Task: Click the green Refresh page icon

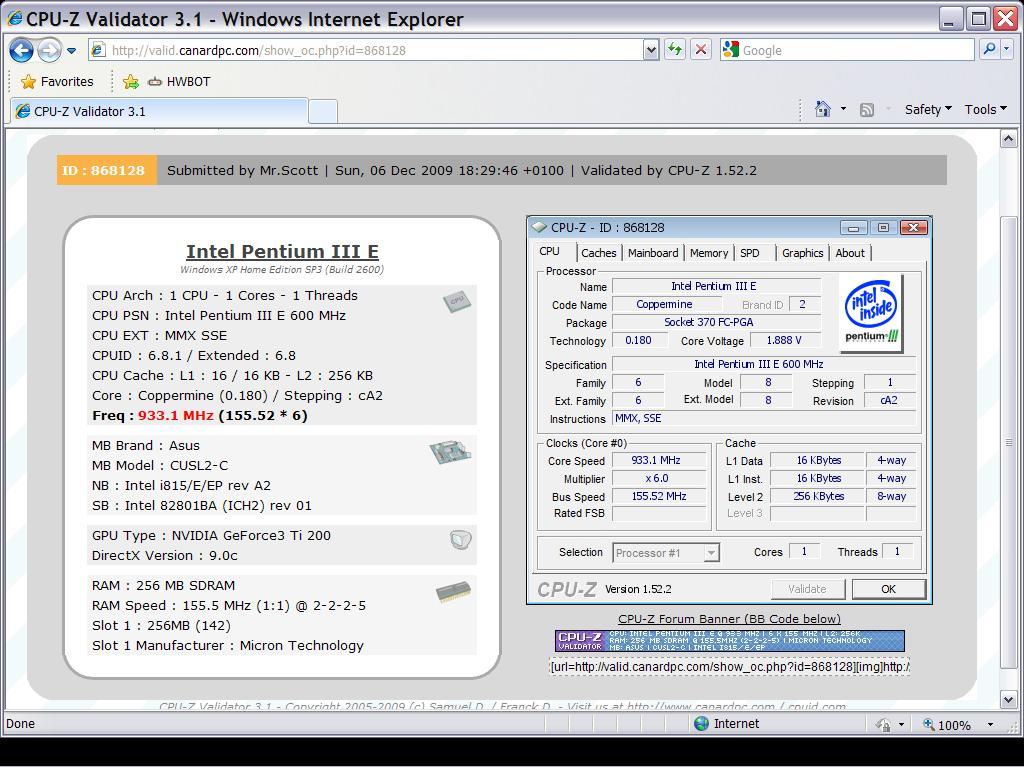Action: point(675,50)
